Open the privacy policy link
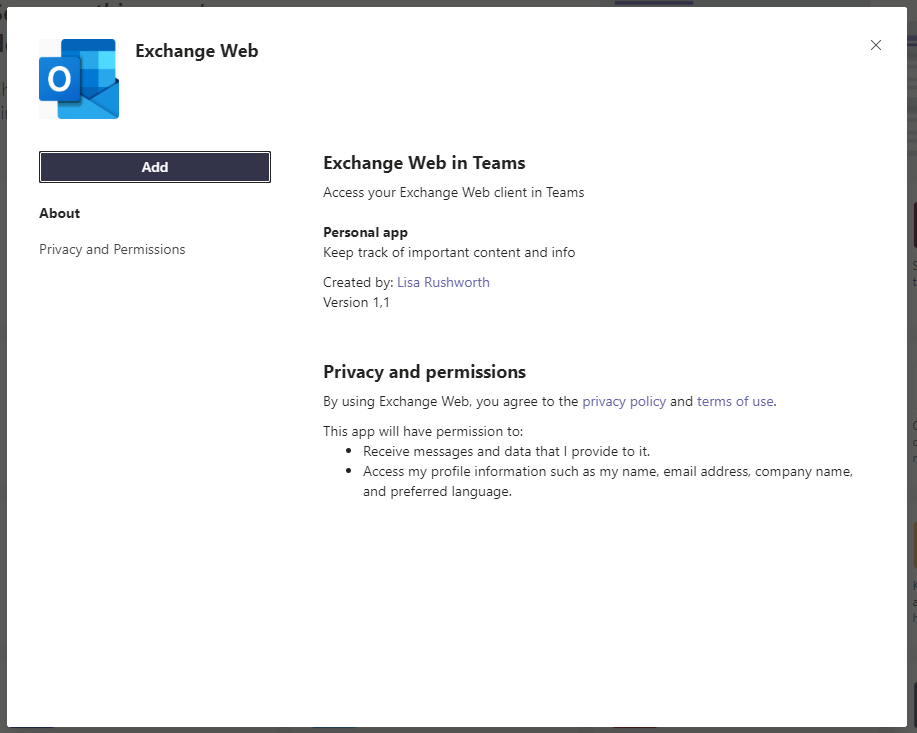Image resolution: width=917 pixels, height=733 pixels. pos(624,401)
